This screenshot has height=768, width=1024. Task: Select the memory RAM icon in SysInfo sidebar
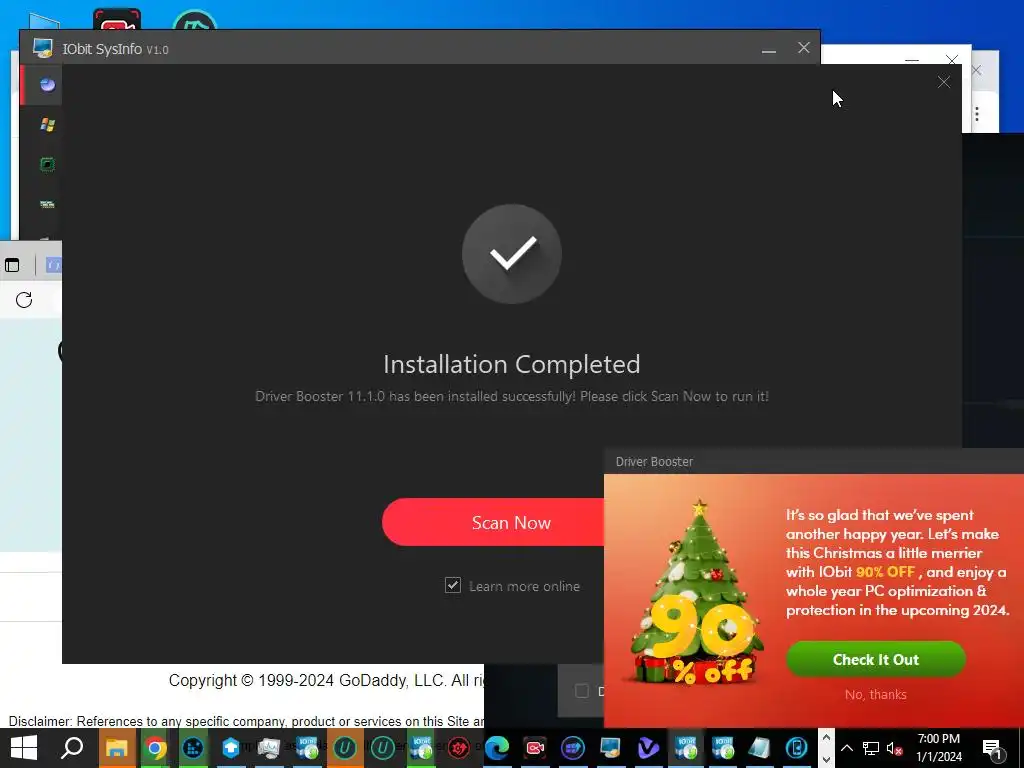coord(47,204)
